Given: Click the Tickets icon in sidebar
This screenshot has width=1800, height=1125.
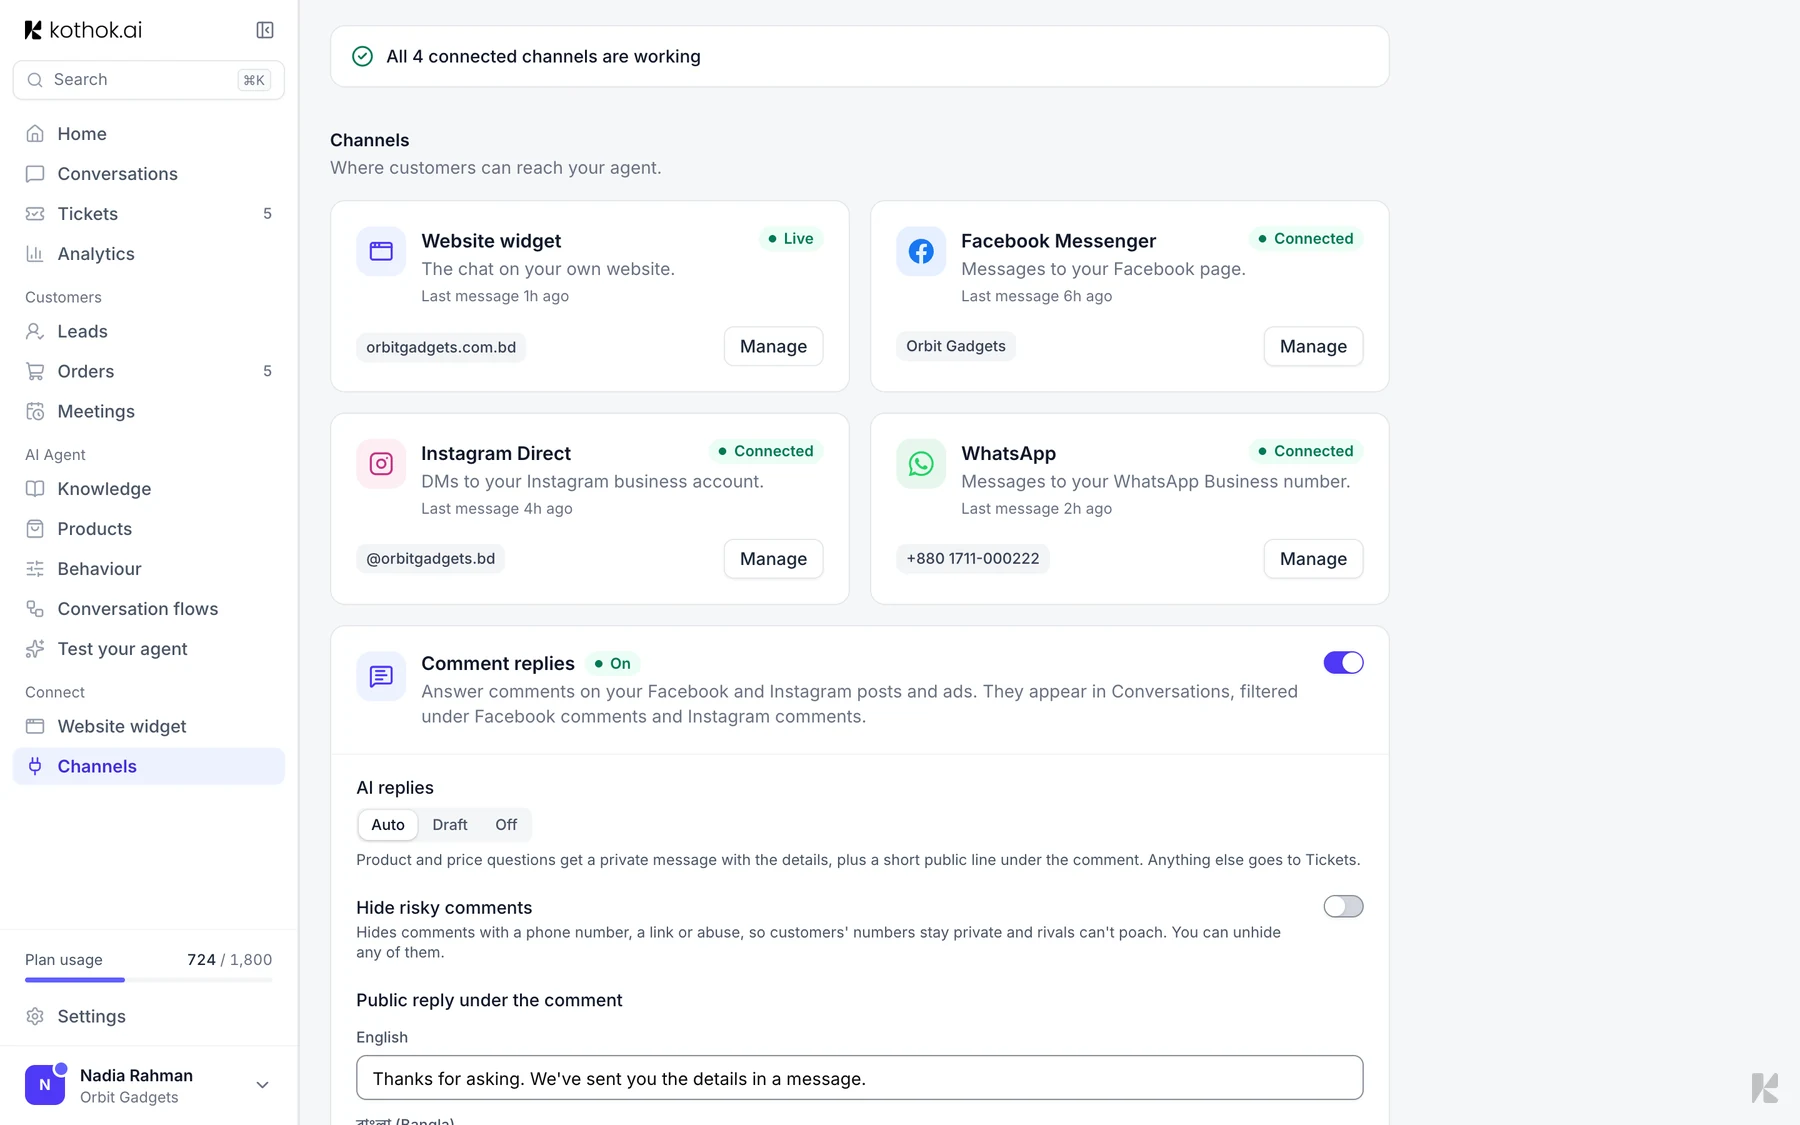Looking at the screenshot, I should (35, 214).
